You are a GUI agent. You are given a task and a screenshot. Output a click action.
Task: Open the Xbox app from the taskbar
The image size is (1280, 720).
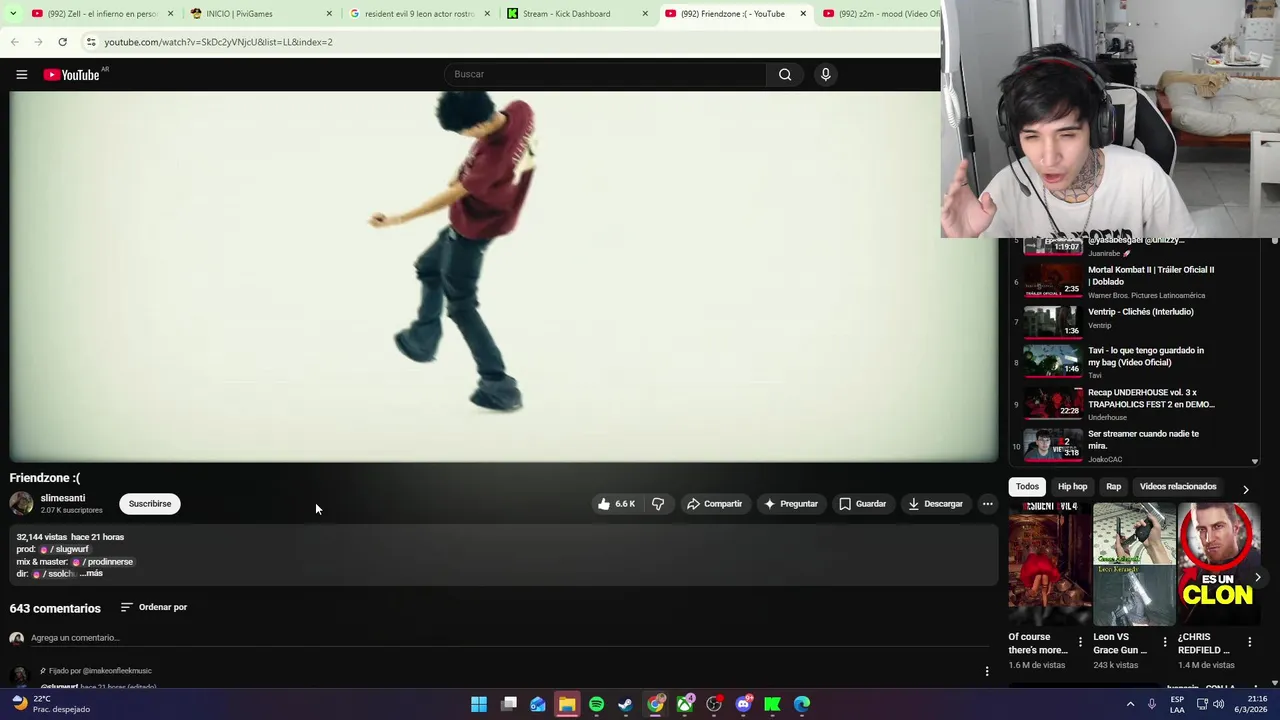pyautogui.click(x=685, y=704)
